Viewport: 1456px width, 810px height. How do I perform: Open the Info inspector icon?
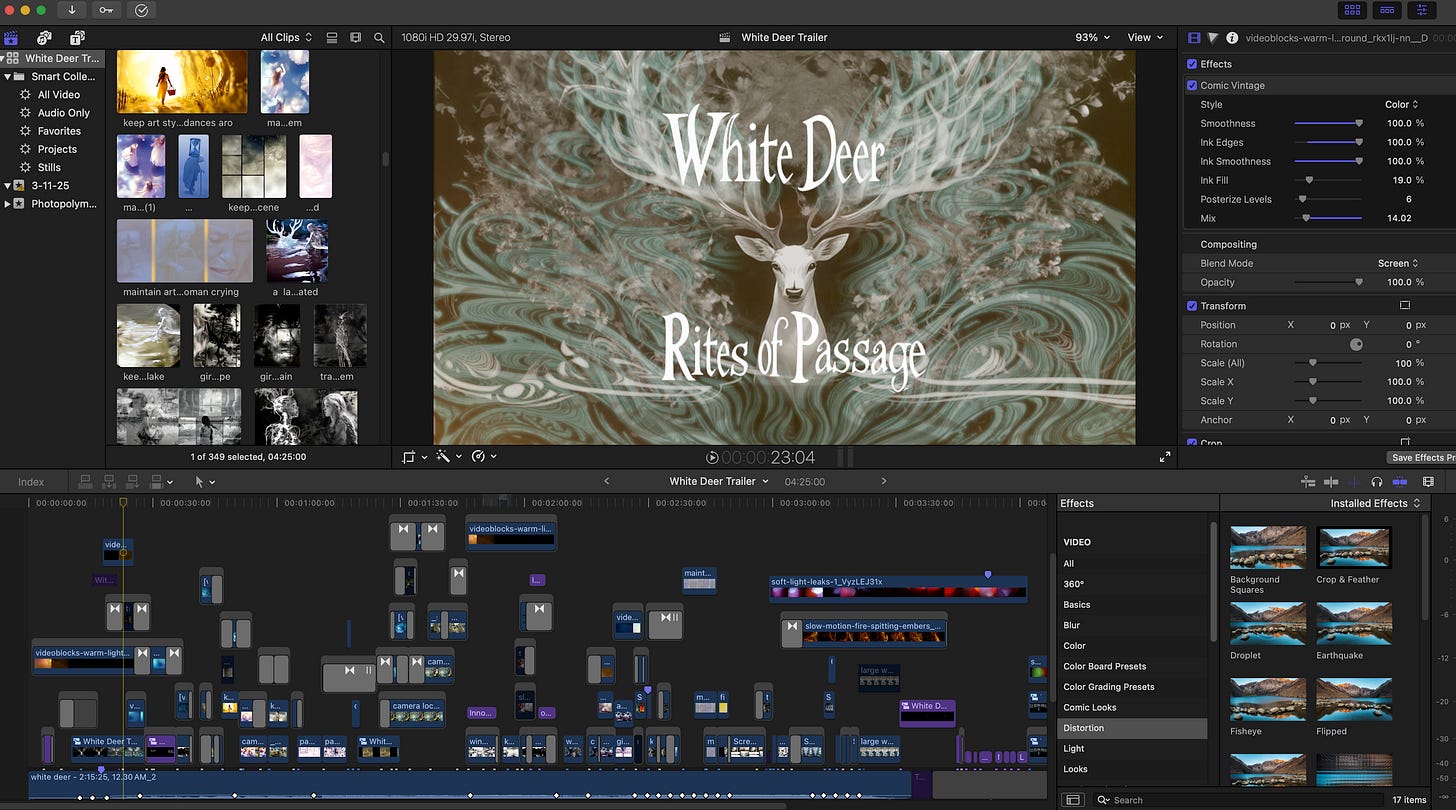tap(1232, 38)
